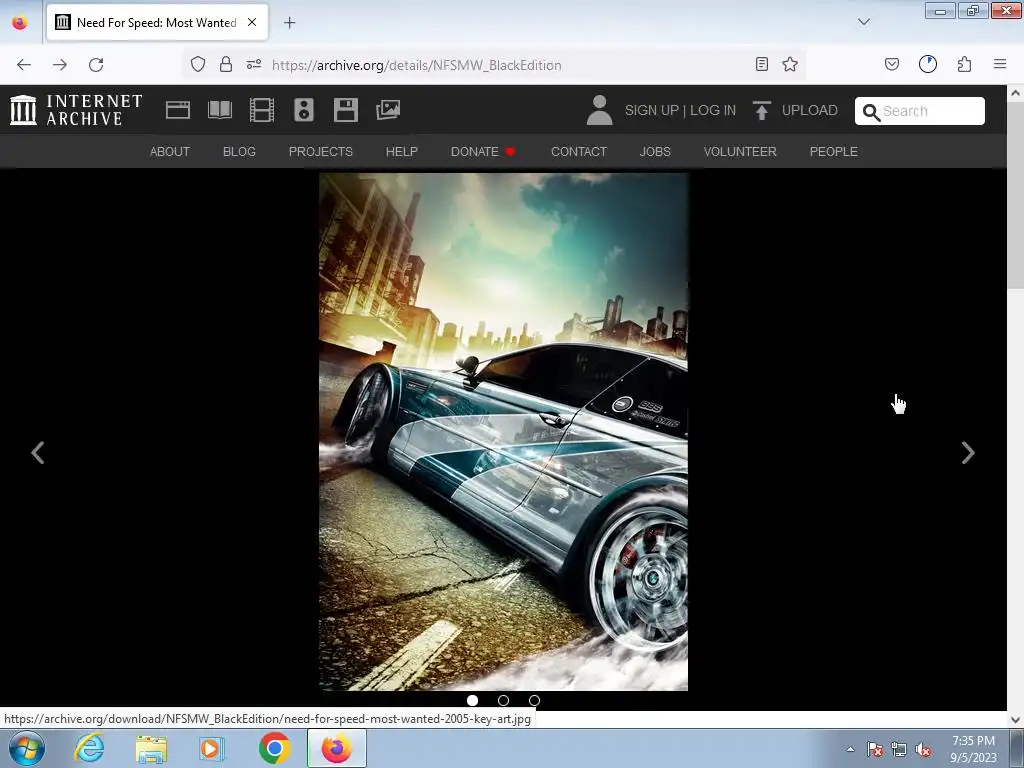The width and height of the screenshot is (1024, 768).
Task: Select the third carousel dot
Action: pyautogui.click(x=534, y=700)
